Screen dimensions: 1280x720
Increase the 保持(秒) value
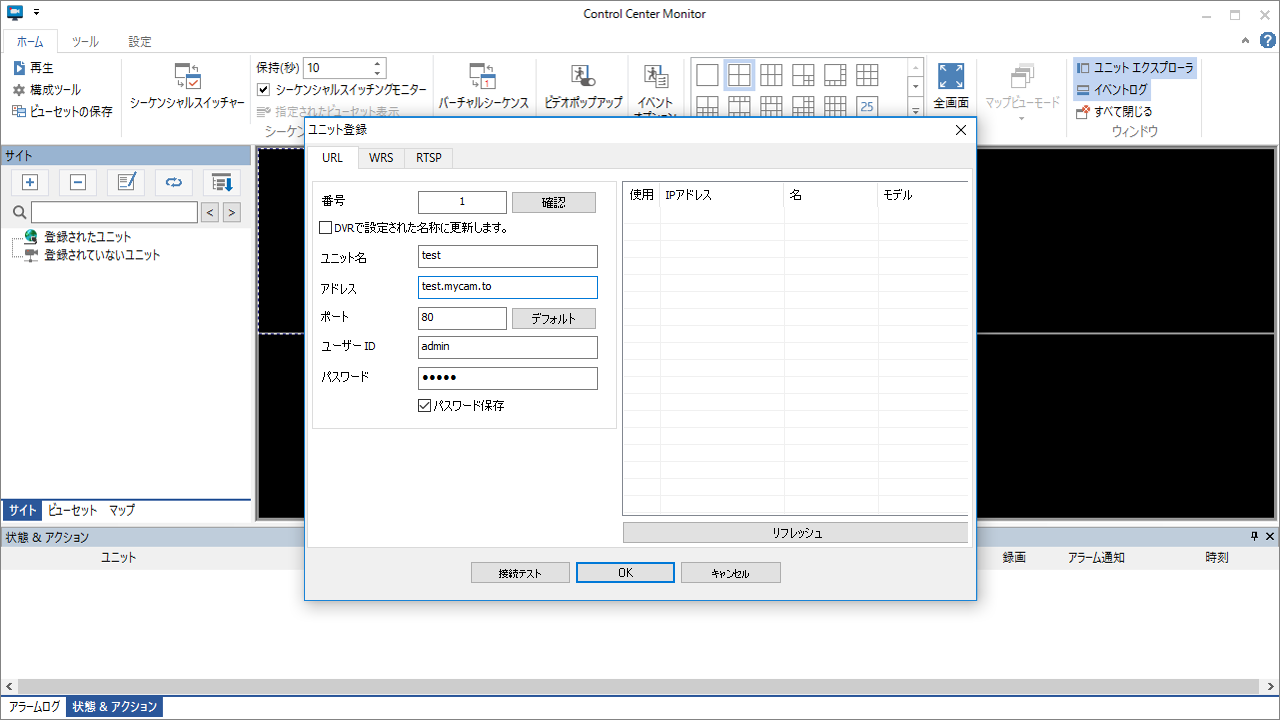pos(378,64)
